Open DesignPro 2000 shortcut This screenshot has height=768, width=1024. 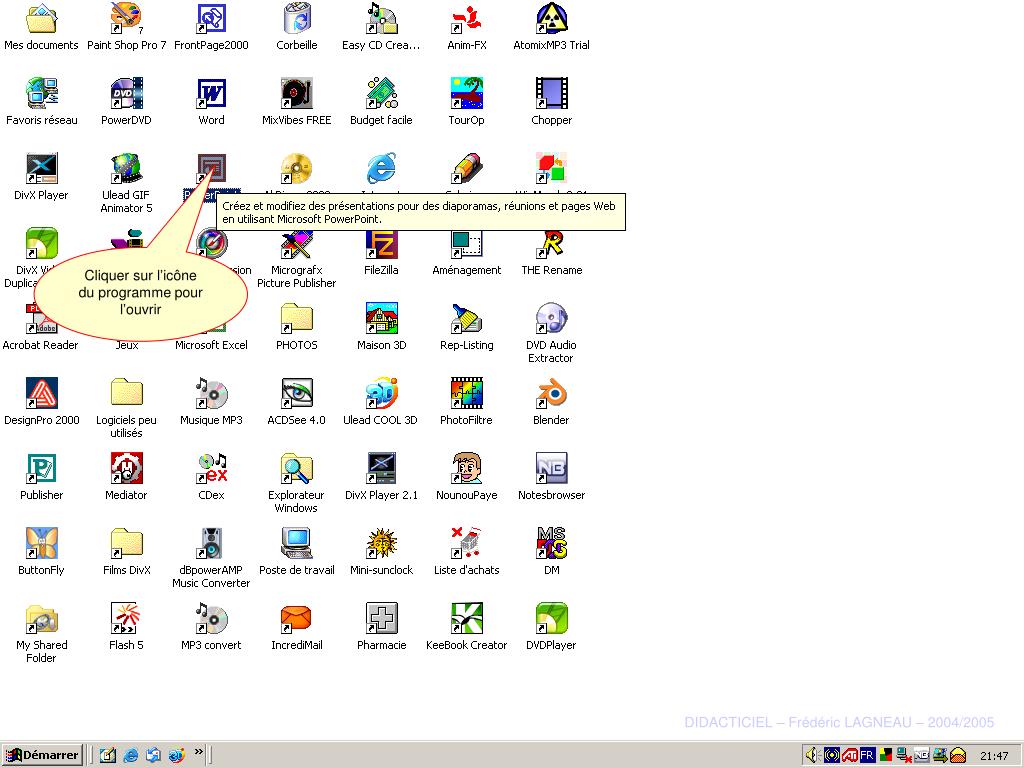pyautogui.click(x=41, y=393)
